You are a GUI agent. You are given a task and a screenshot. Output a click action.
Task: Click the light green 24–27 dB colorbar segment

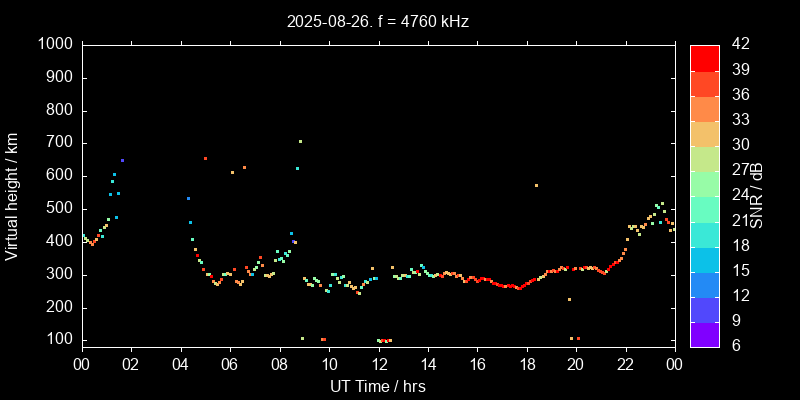tap(705, 183)
